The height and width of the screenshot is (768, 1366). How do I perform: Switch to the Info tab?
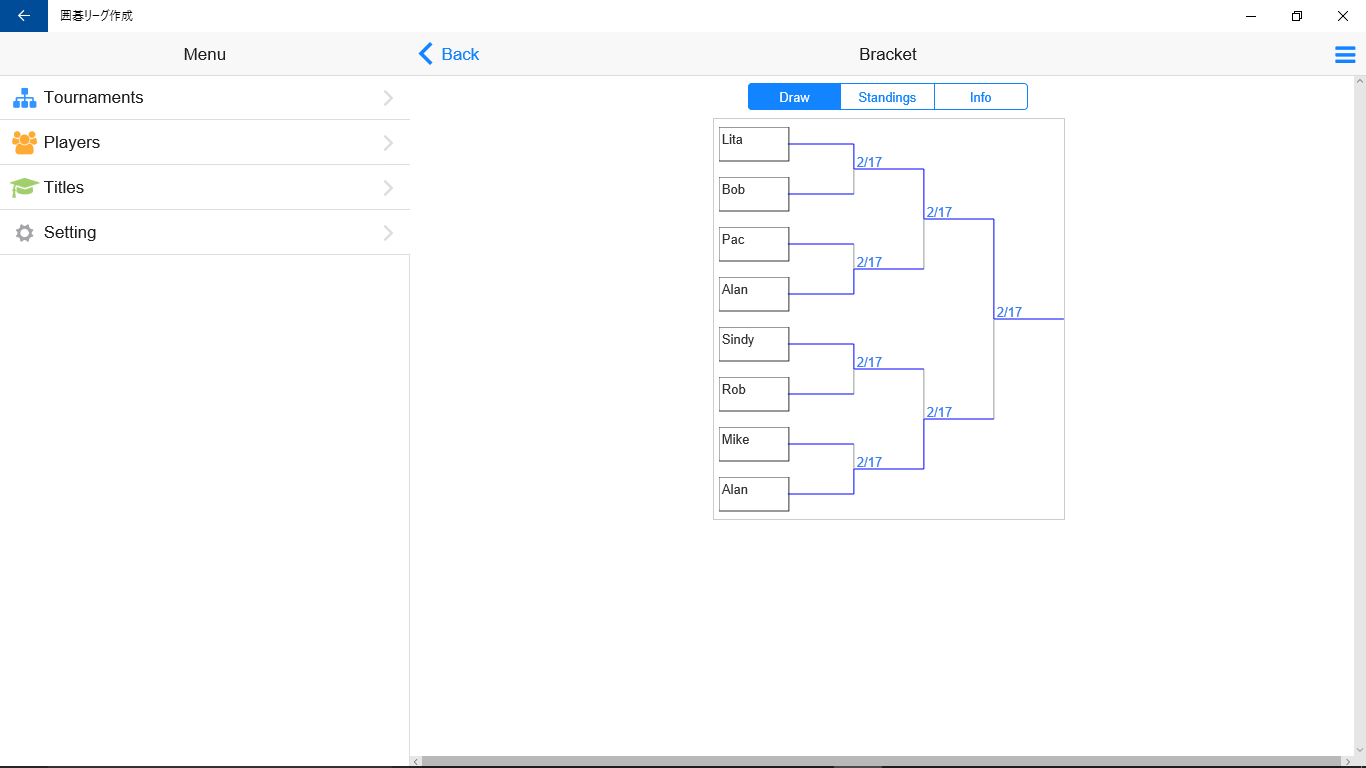[x=980, y=97]
